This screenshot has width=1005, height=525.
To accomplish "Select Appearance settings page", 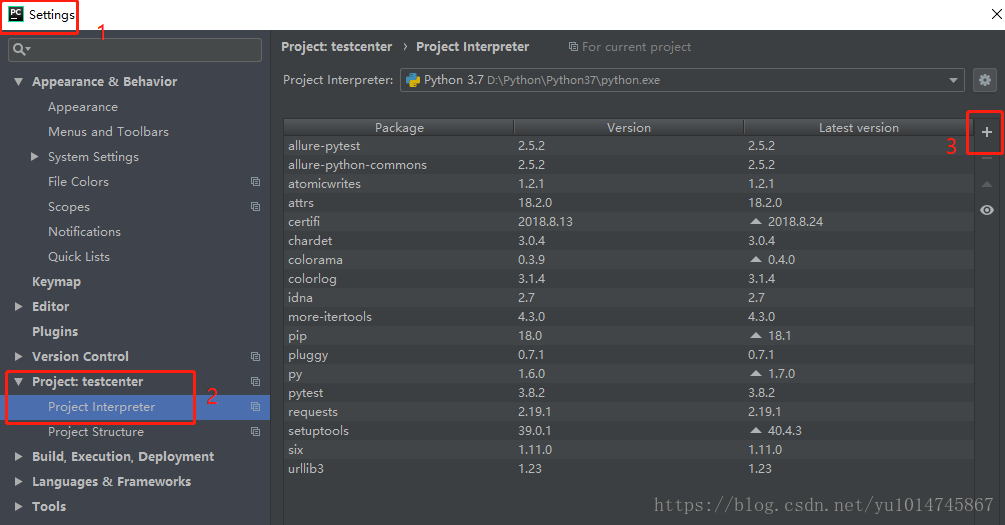I will [x=83, y=107].
